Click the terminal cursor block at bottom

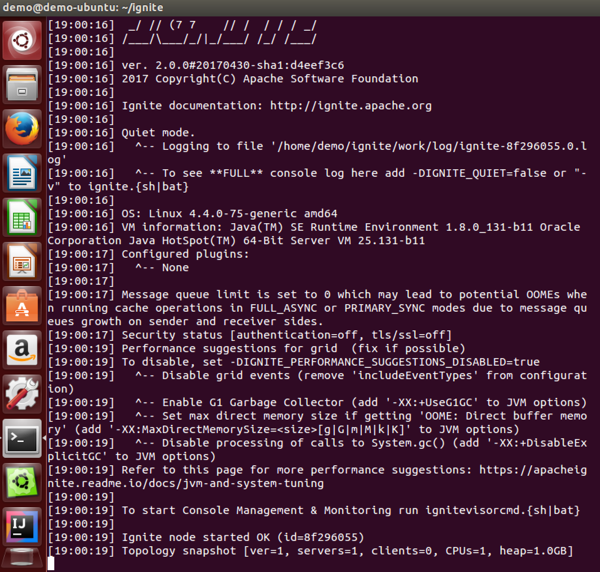tap(51, 564)
